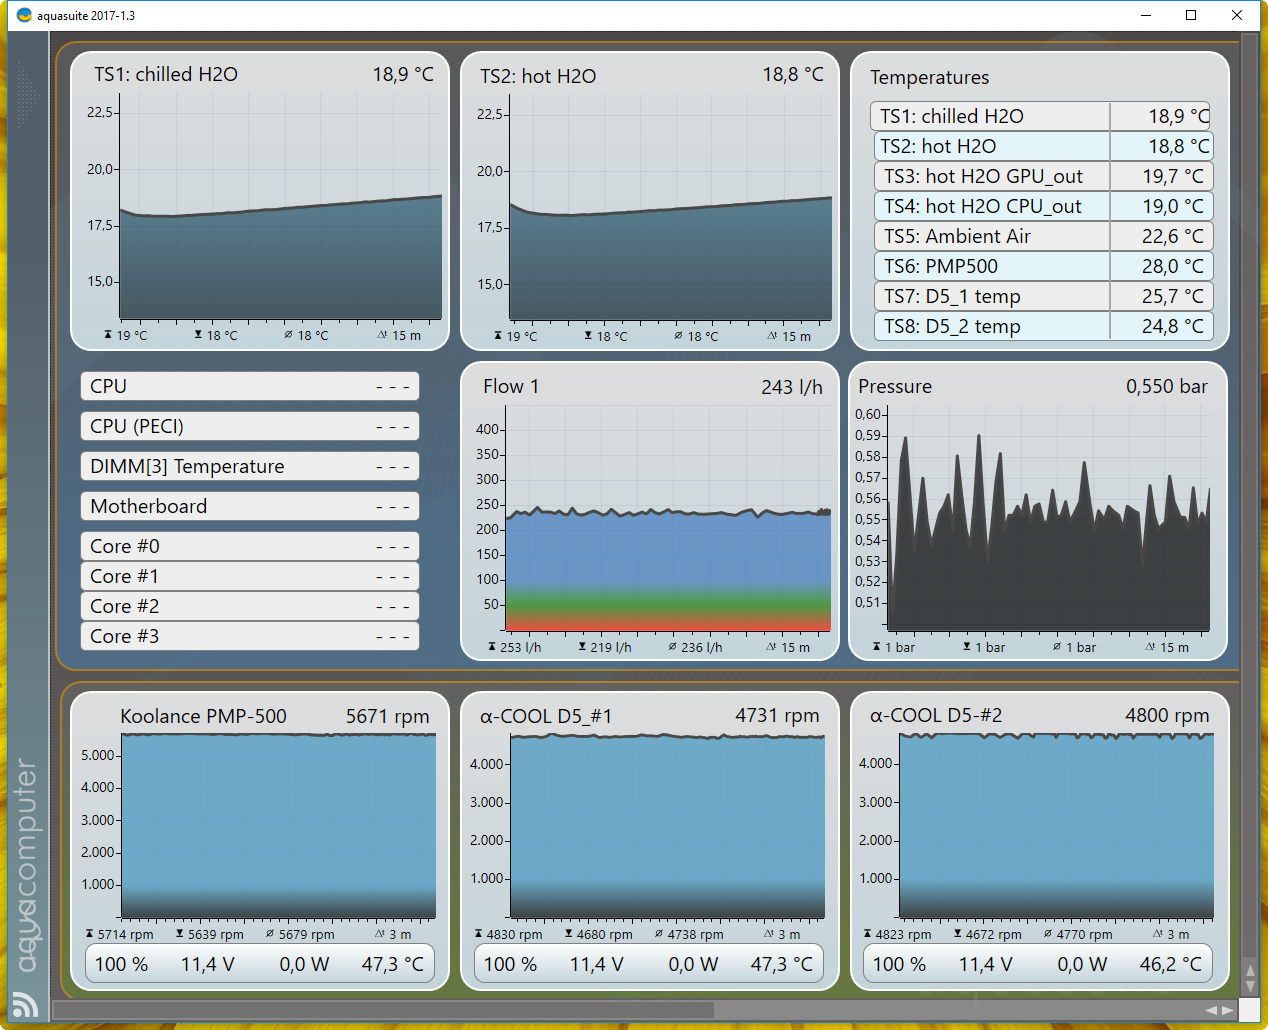Maximize the aquasuite window
The width and height of the screenshot is (1268, 1030).
coord(1191,15)
